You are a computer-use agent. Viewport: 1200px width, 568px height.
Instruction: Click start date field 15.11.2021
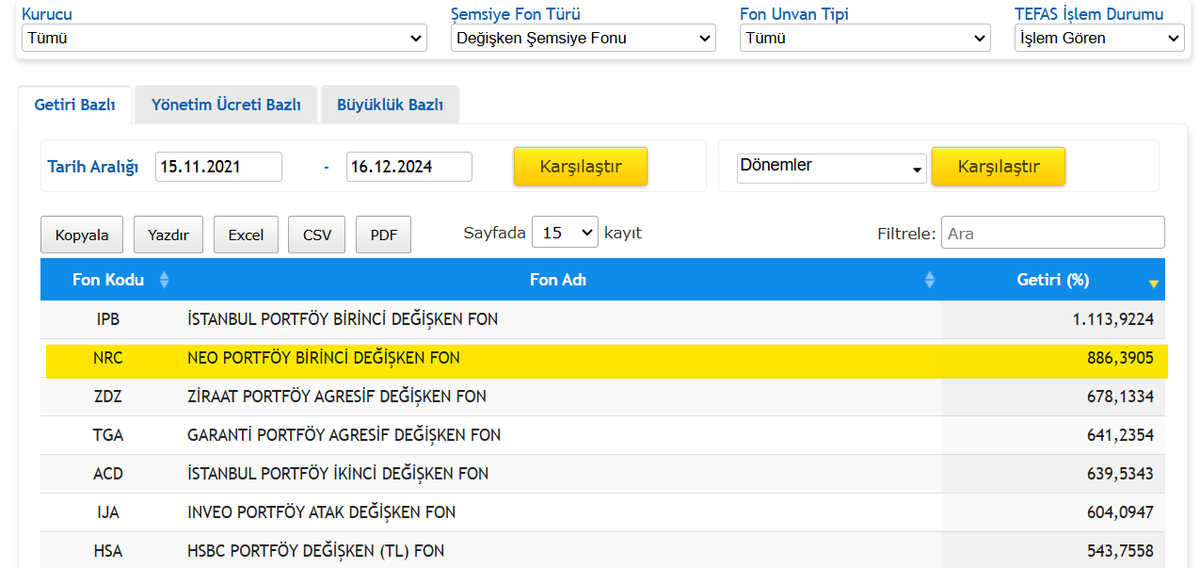coord(219,167)
